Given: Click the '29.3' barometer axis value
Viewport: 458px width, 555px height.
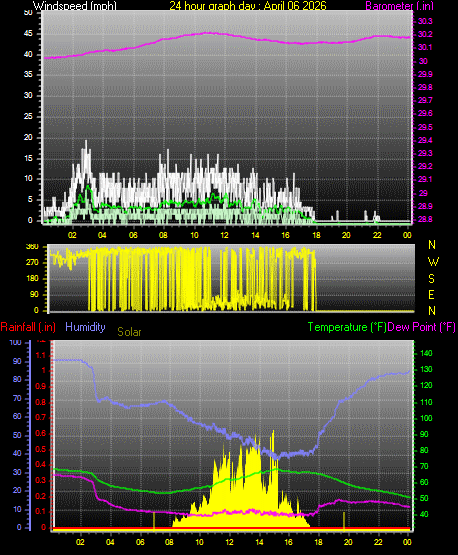Looking at the screenshot, I should (425, 153).
